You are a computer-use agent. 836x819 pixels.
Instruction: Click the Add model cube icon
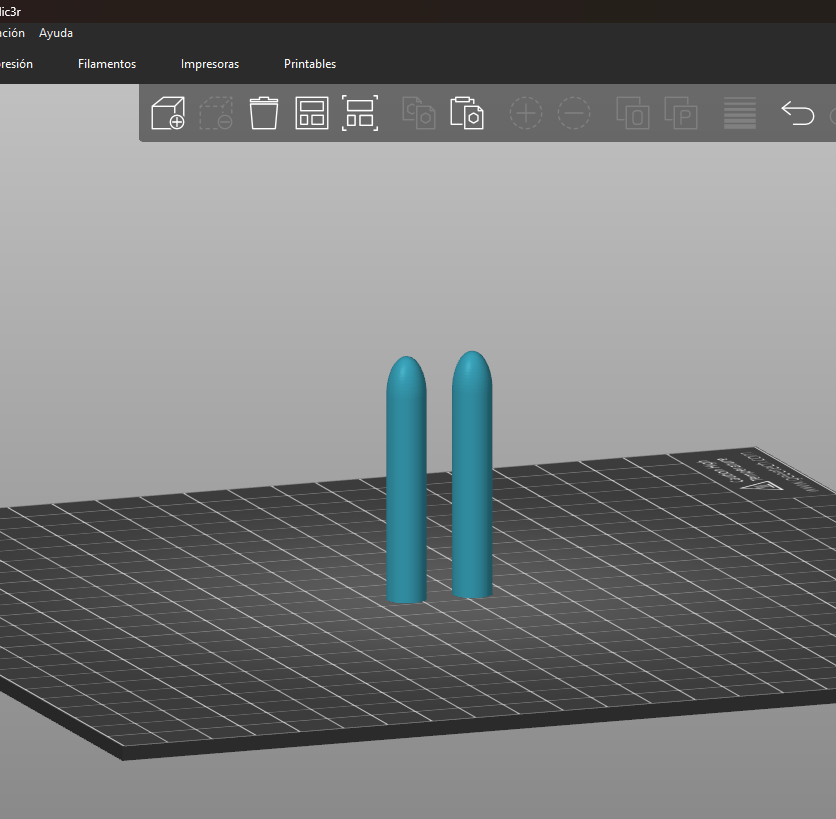click(168, 113)
